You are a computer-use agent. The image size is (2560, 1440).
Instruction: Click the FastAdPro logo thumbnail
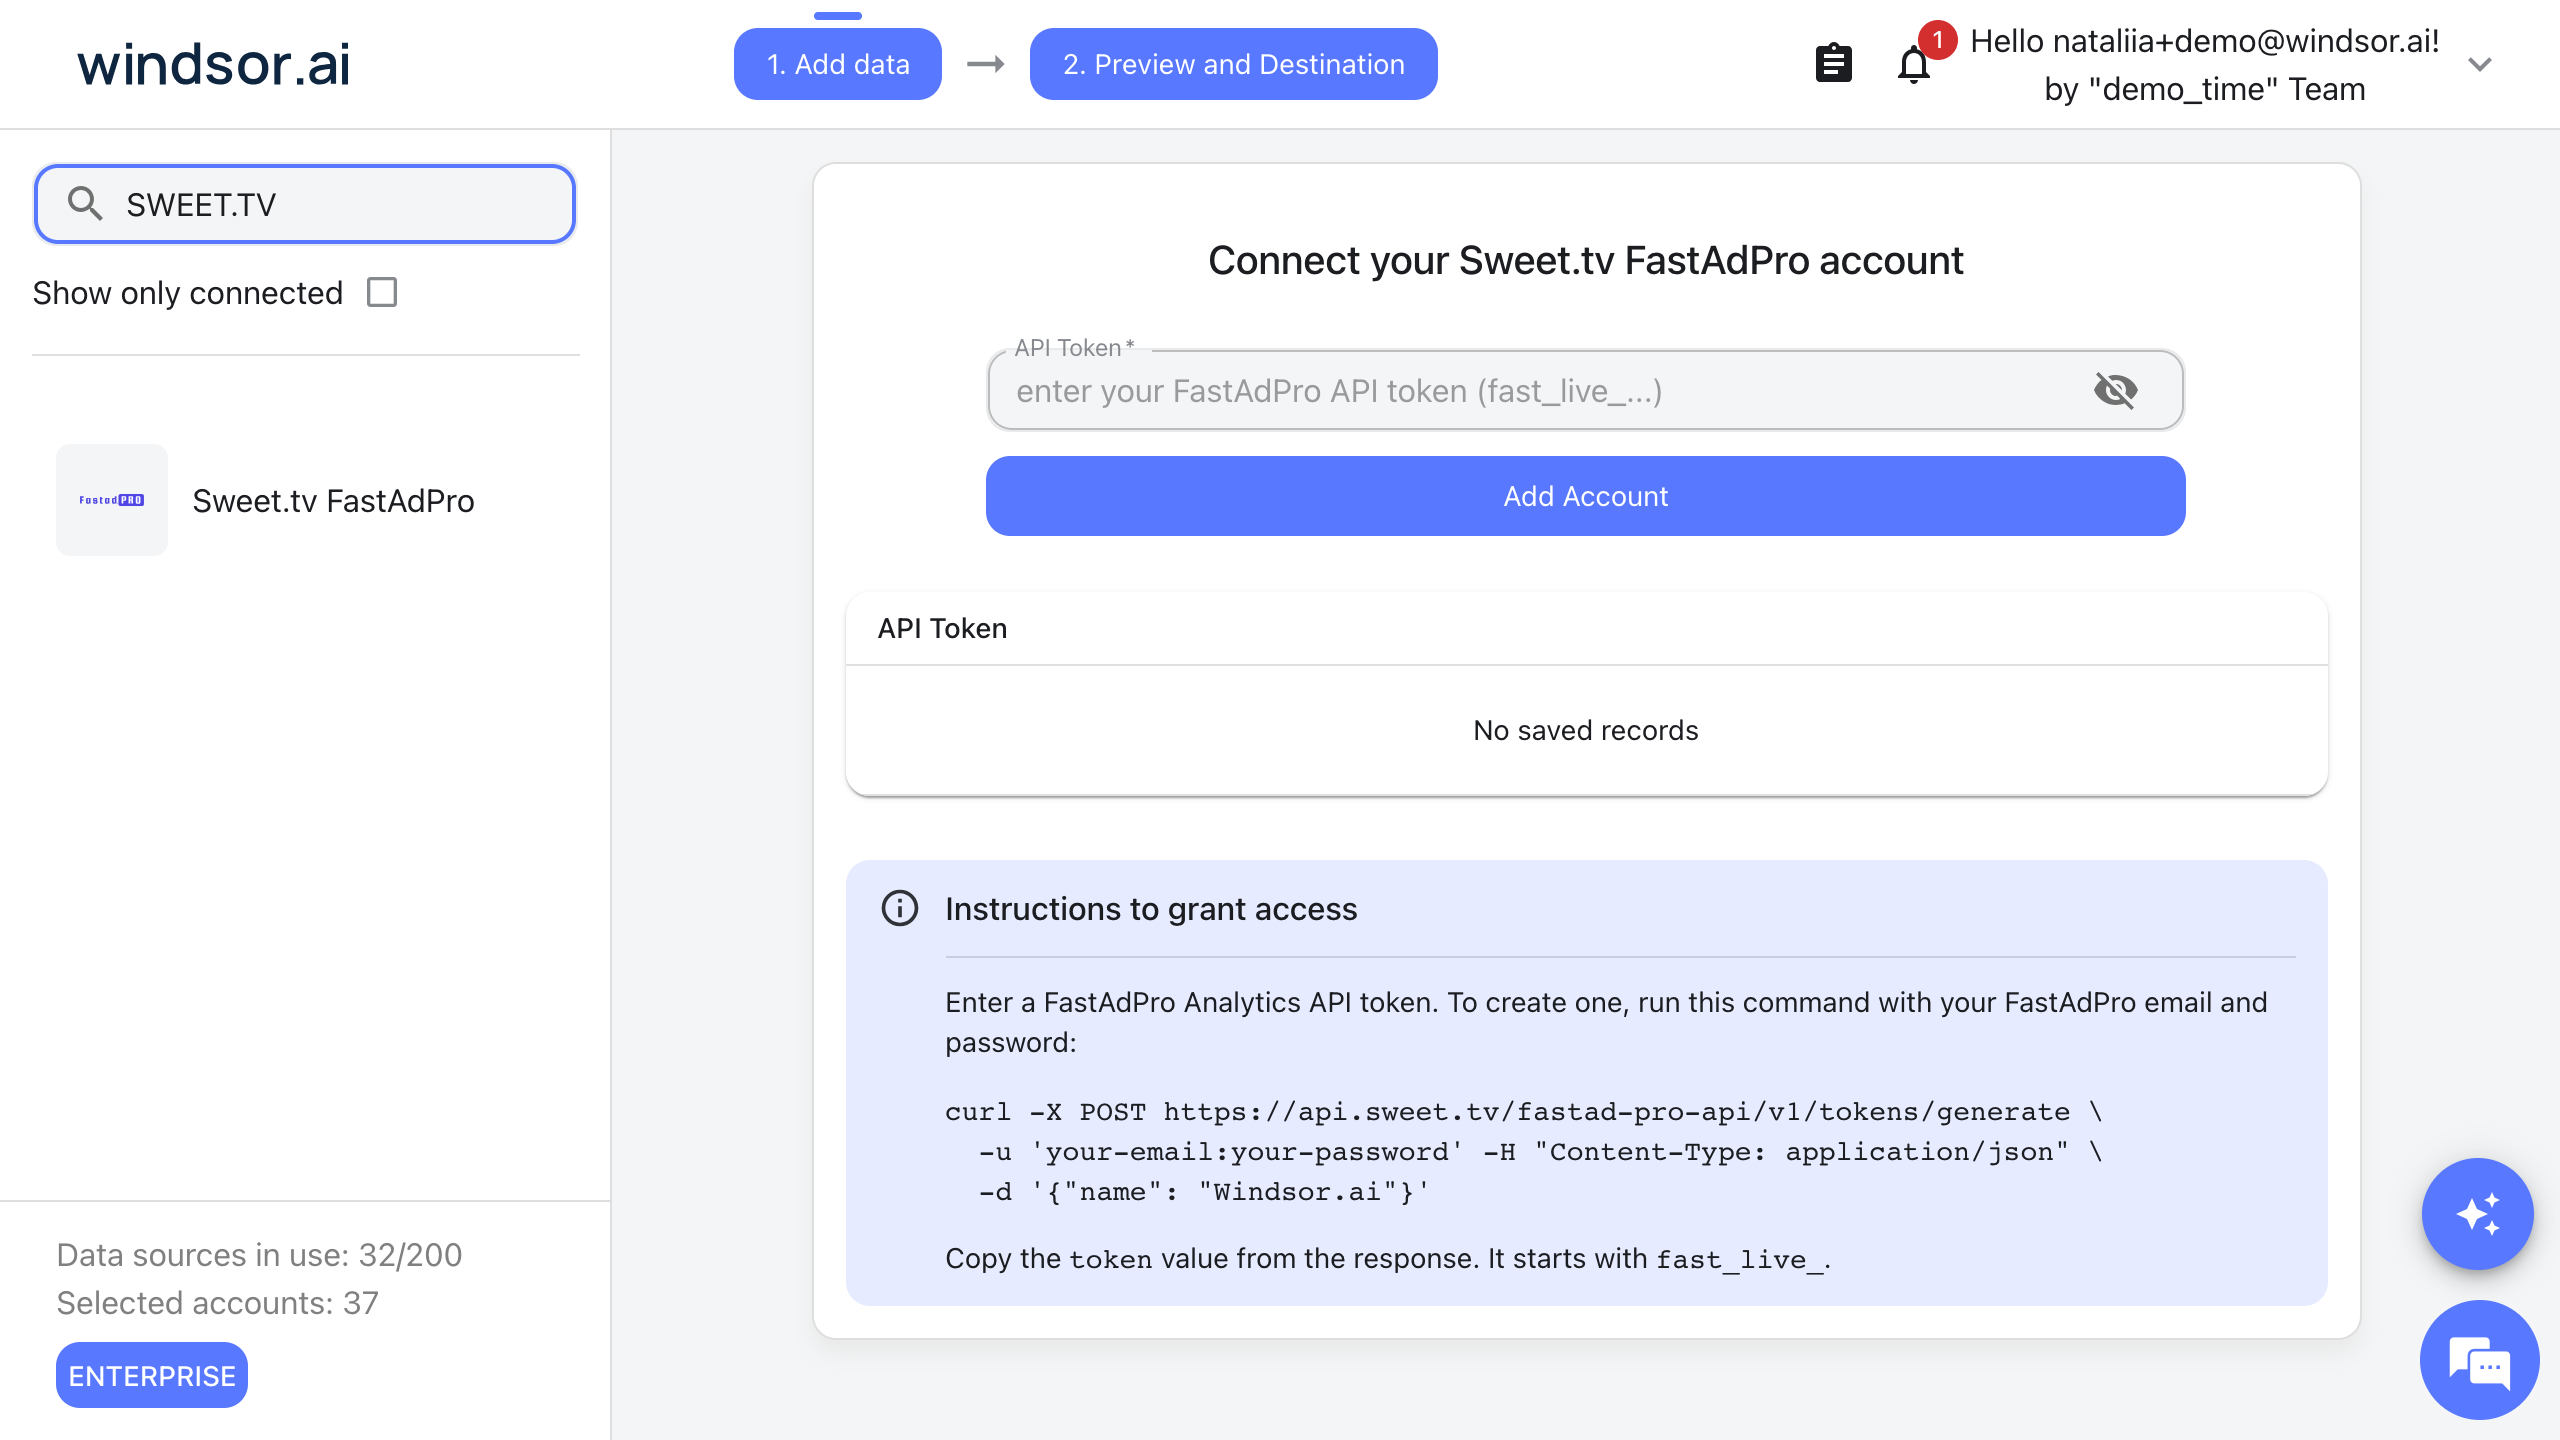pos(112,500)
